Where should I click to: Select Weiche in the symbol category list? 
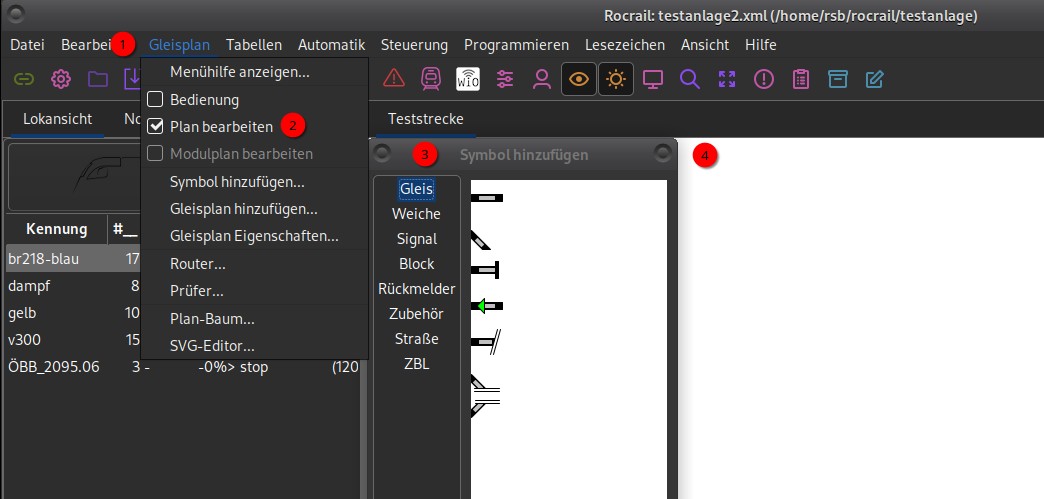pyautogui.click(x=416, y=214)
